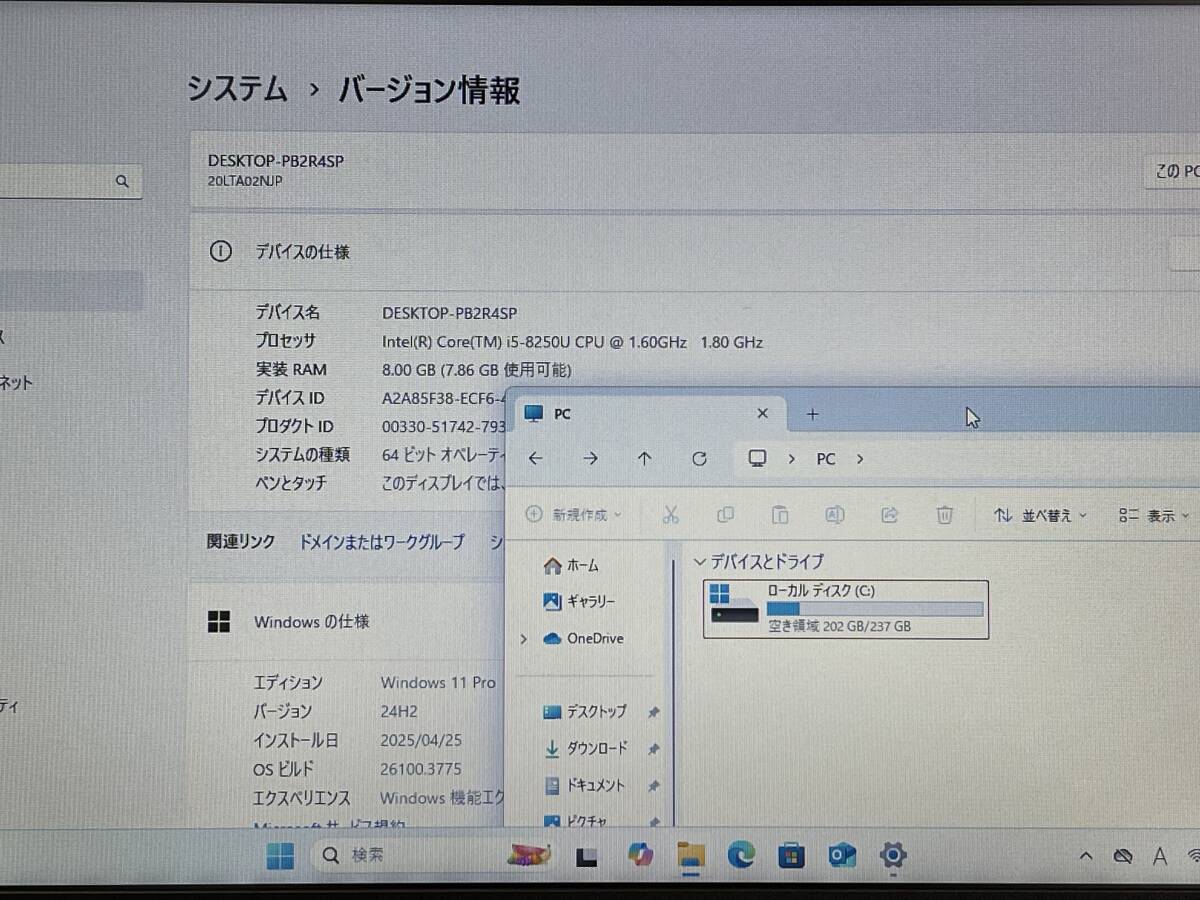Click the C: drive usage bar

pyautogui.click(x=875, y=609)
